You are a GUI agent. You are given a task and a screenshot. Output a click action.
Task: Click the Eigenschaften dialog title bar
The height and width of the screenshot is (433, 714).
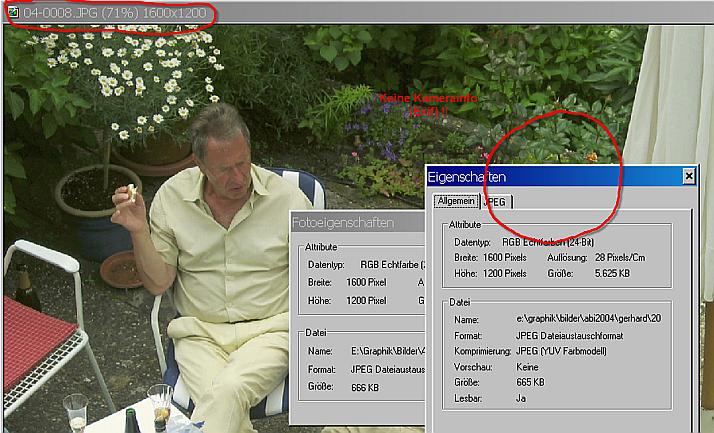coord(550,176)
